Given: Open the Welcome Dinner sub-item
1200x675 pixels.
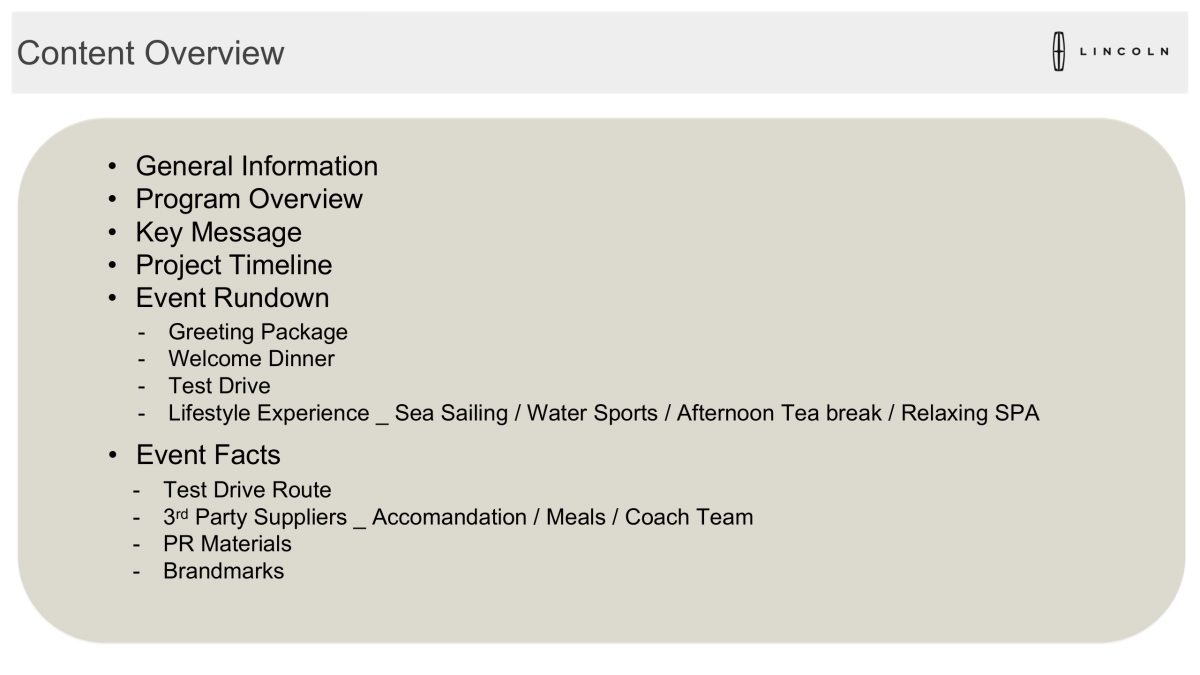Looking at the screenshot, I should pos(251,358).
